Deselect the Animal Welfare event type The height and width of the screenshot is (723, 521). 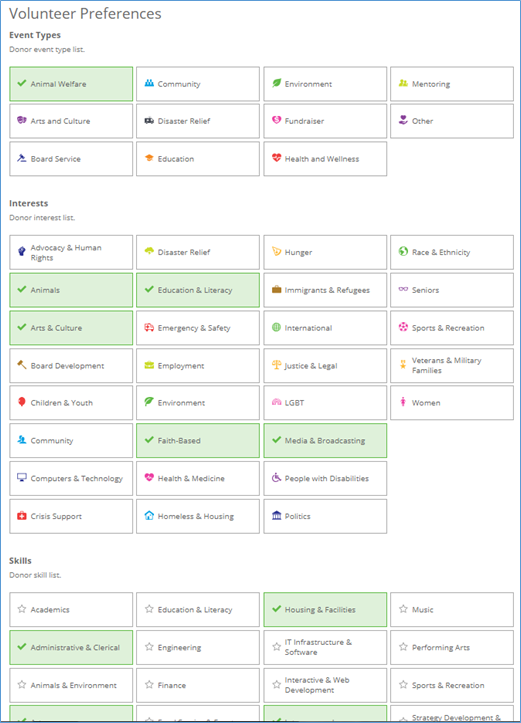71,84
